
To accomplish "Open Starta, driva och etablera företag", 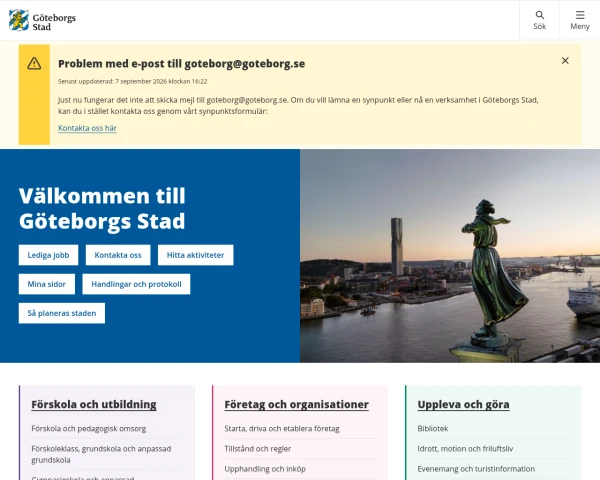I will pos(282,429).
